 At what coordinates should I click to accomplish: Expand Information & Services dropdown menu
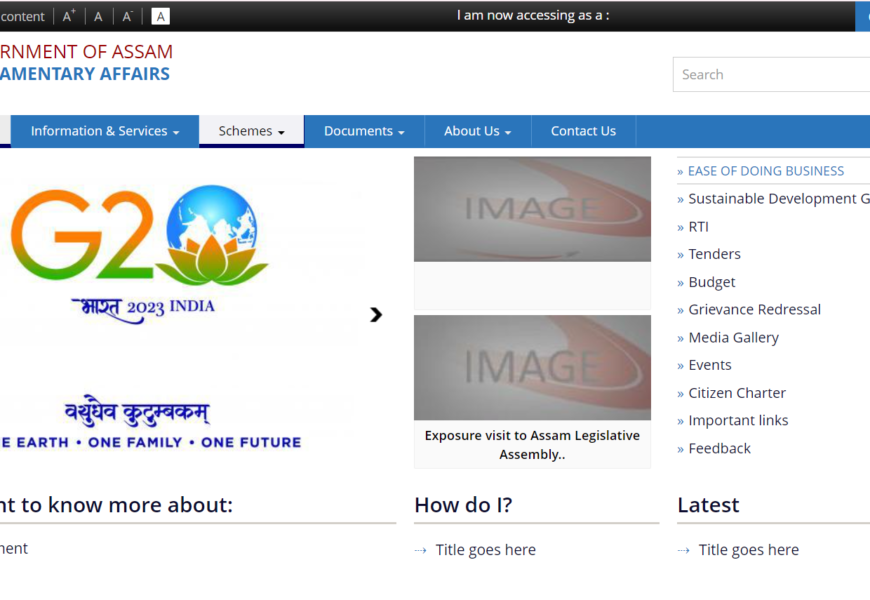pos(105,131)
